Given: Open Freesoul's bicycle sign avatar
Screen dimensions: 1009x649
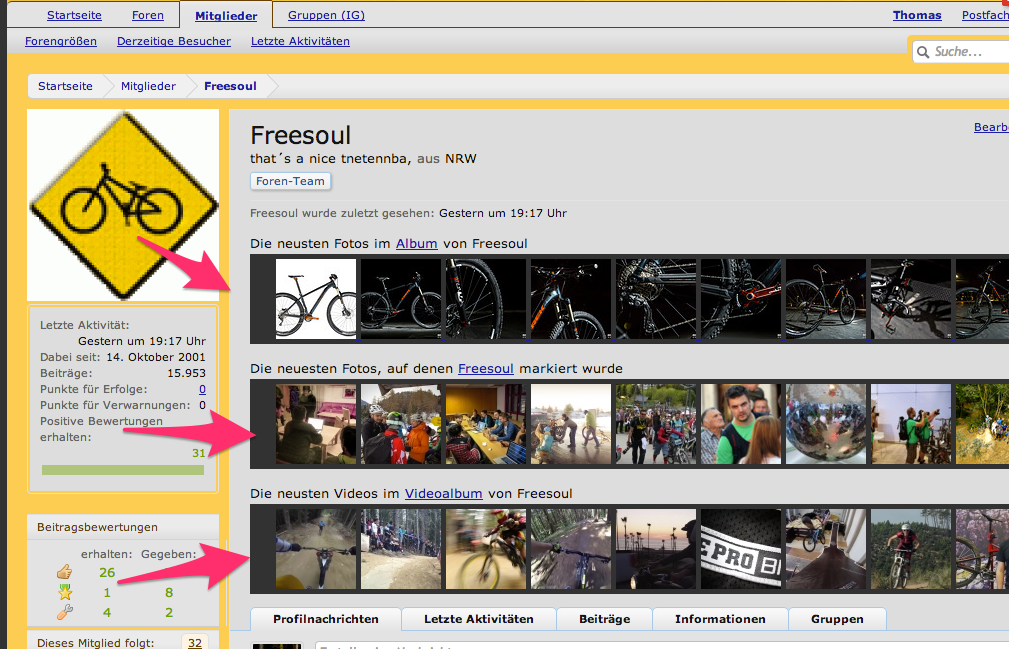Looking at the screenshot, I should [x=123, y=205].
